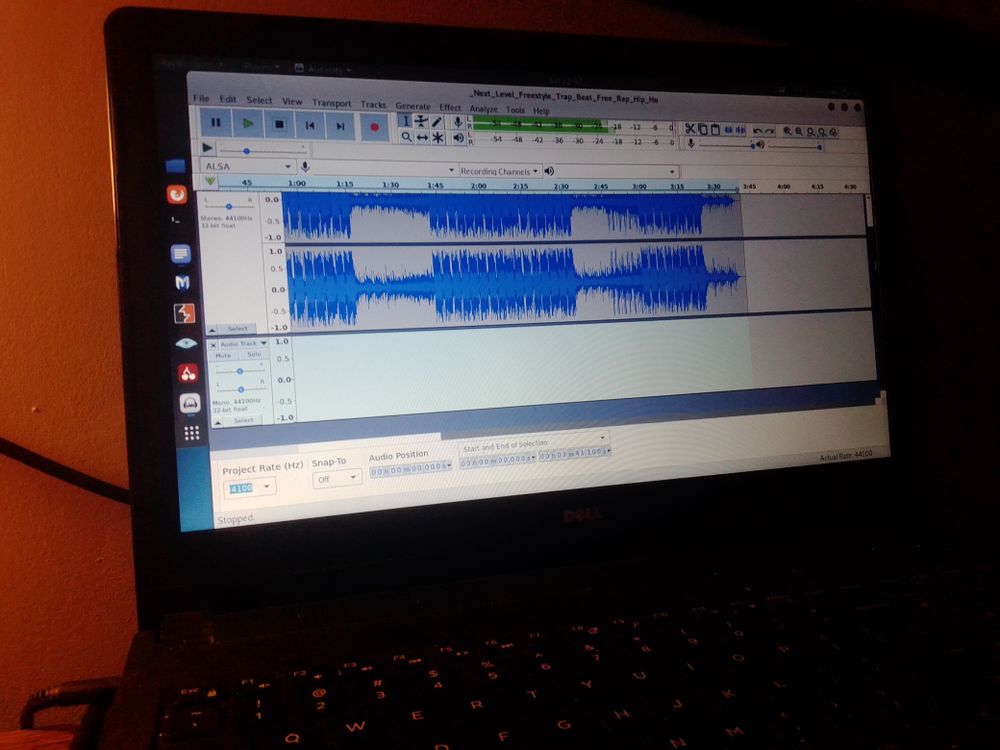The image size is (1000, 750).
Task: Toggle Mute on the Audio Track
Action: pyautogui.click(x=223, y=355)
